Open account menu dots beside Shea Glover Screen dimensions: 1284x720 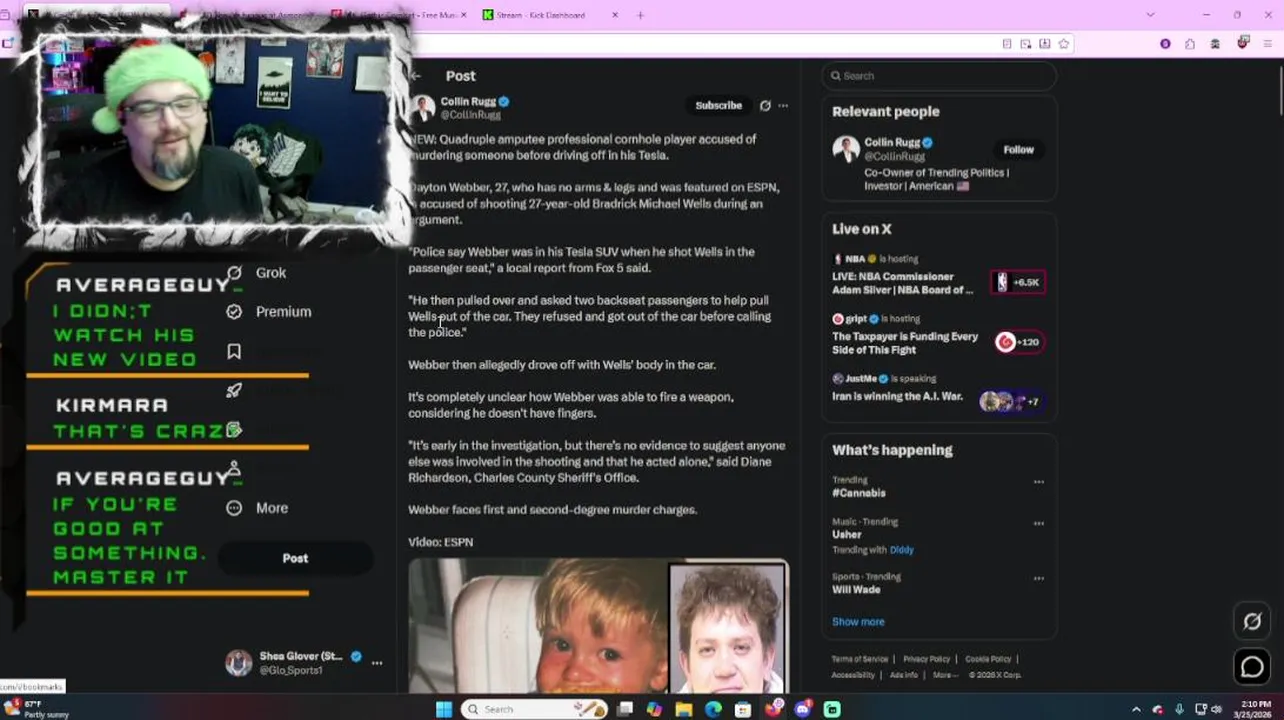(377, 663)
